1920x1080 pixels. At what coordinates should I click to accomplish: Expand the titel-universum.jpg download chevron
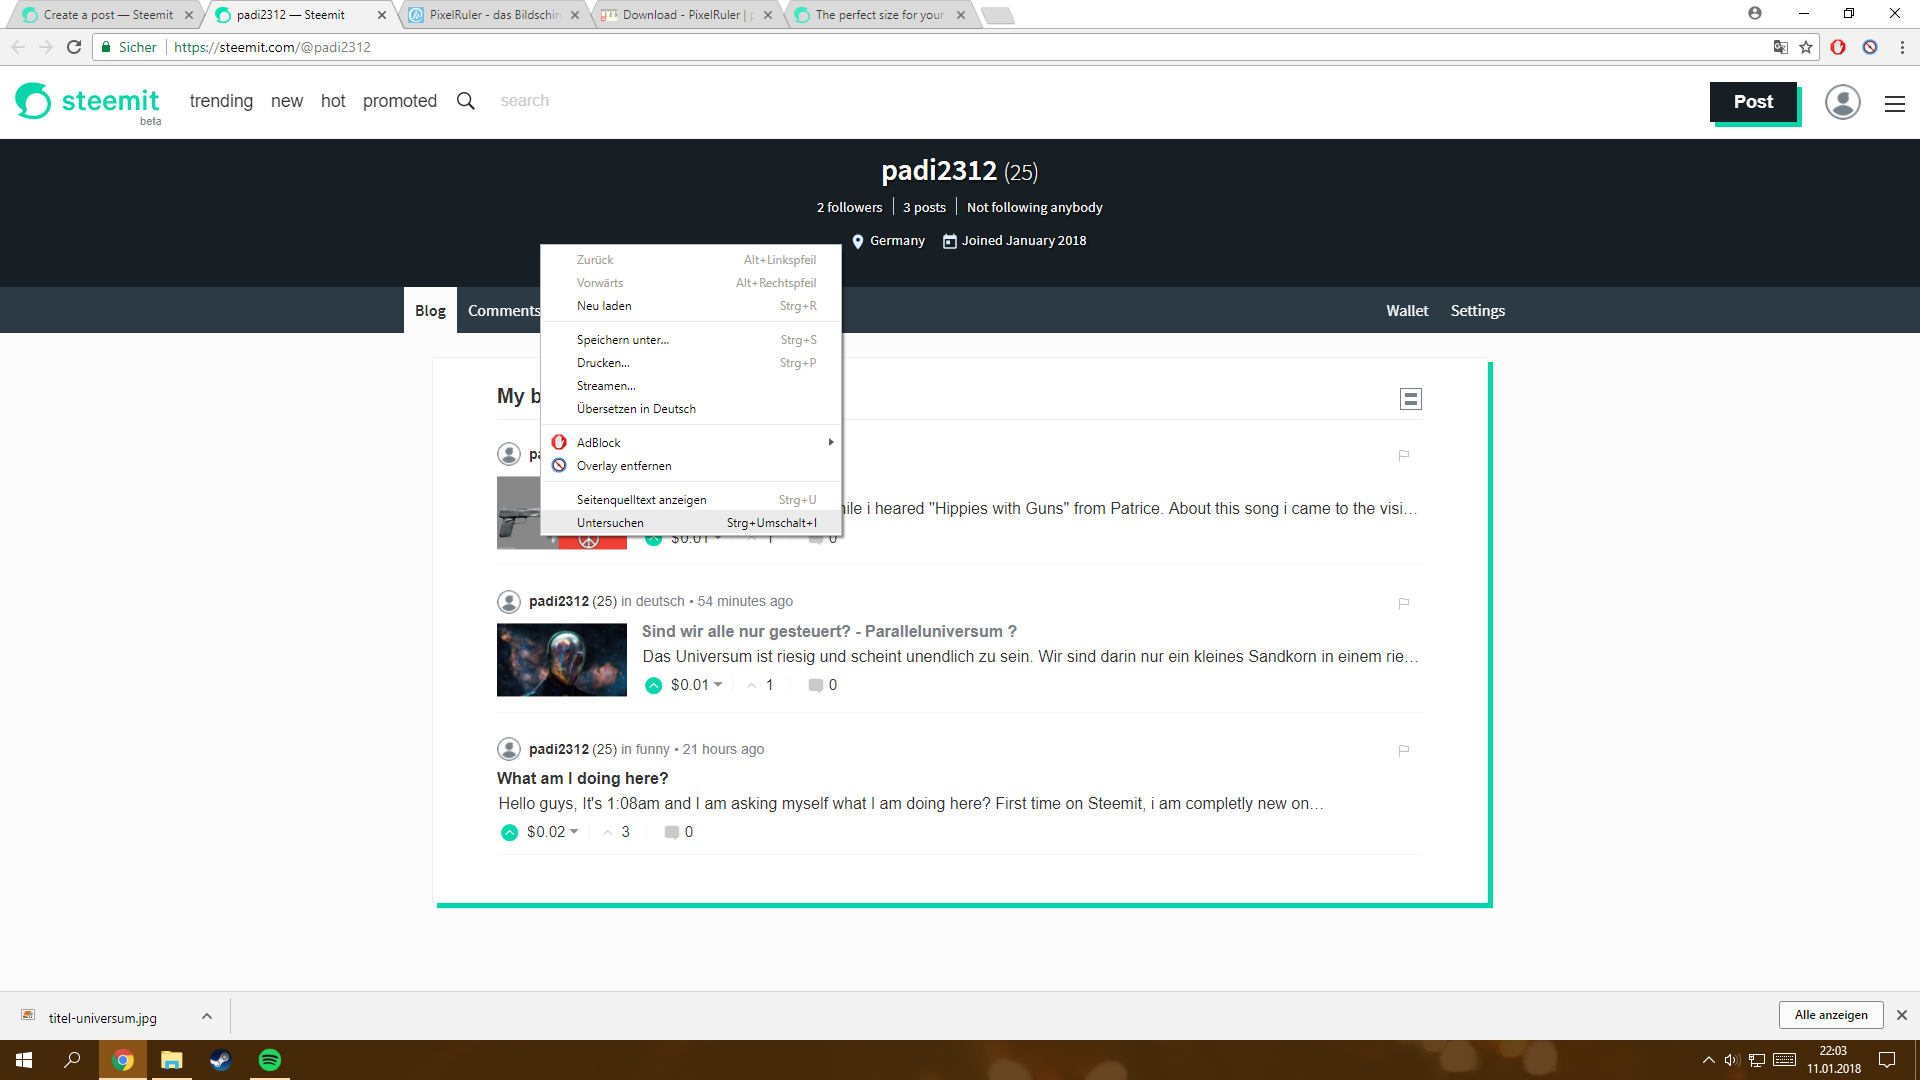tap(207, 1016)
